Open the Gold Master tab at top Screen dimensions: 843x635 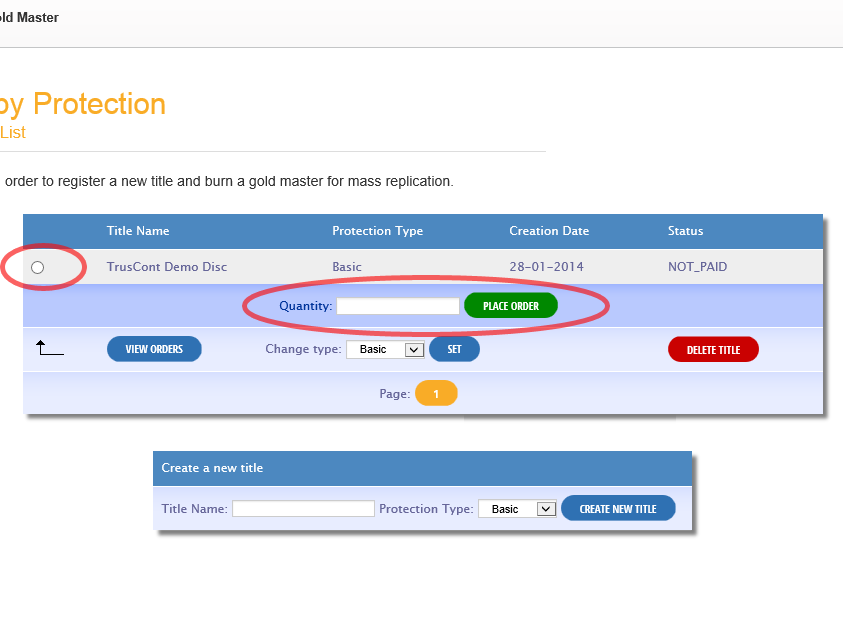click(30, 18)
